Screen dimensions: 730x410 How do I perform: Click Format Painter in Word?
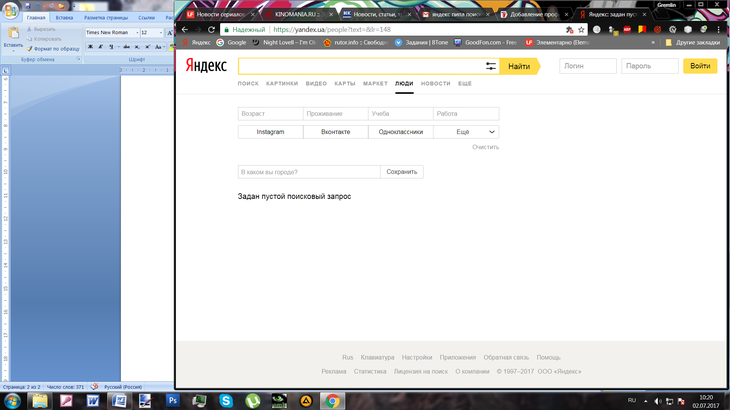click(53, 48)
